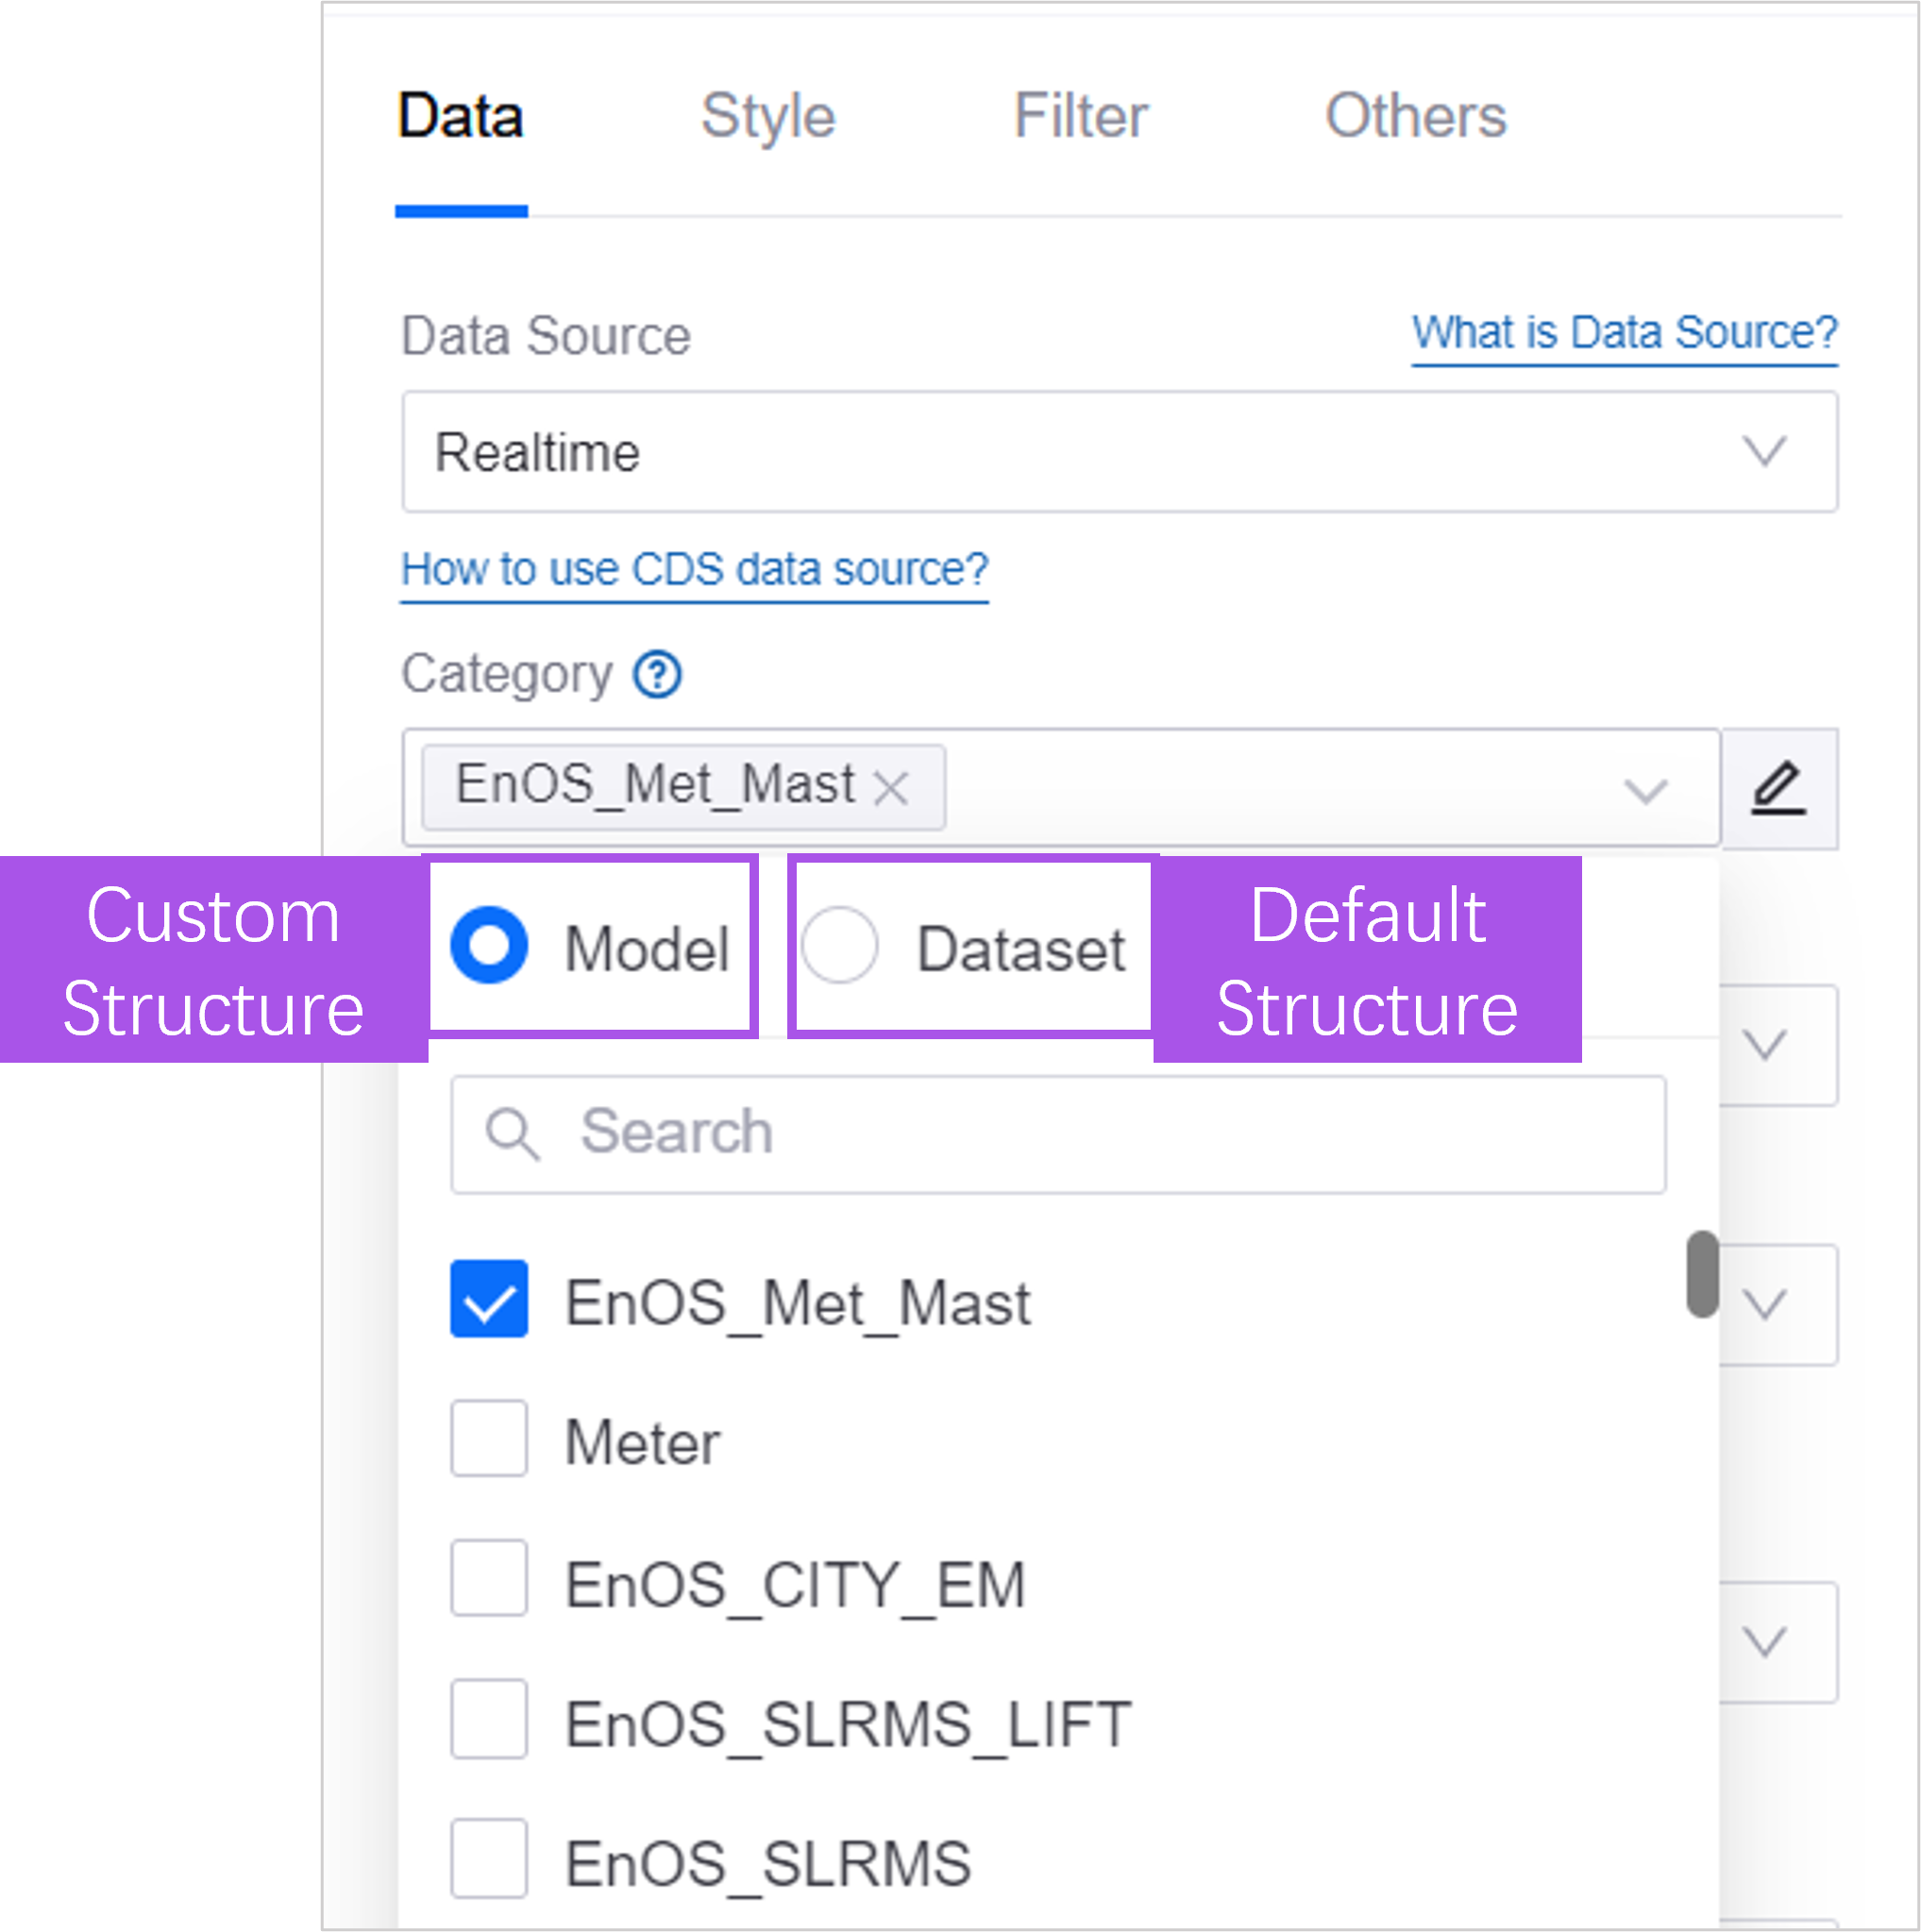Collapse the Category dropdown using its chevron
The width and height of the screenshot is (1921, 1932).
(x=1645, y=791)
